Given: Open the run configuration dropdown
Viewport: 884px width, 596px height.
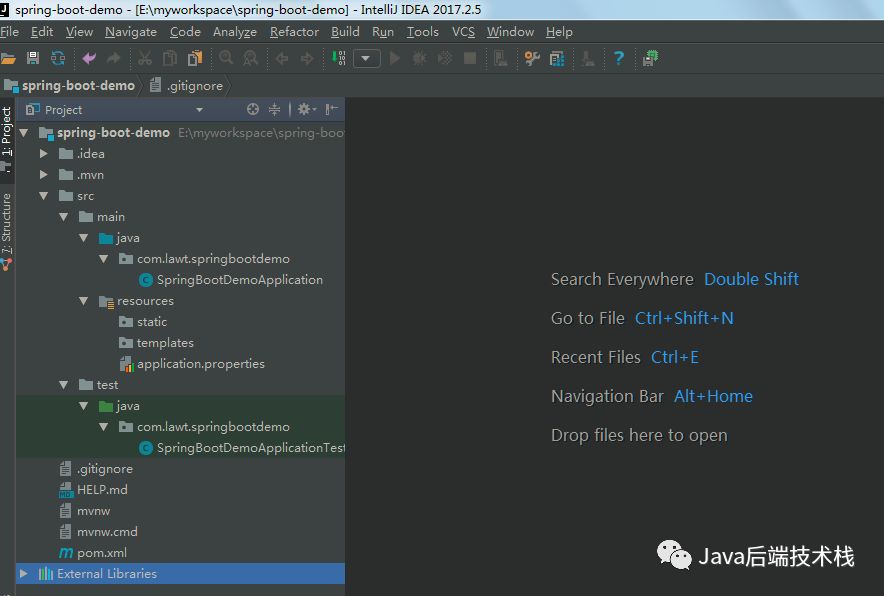Looking at the screenshot, I should (x=366, y=58).
